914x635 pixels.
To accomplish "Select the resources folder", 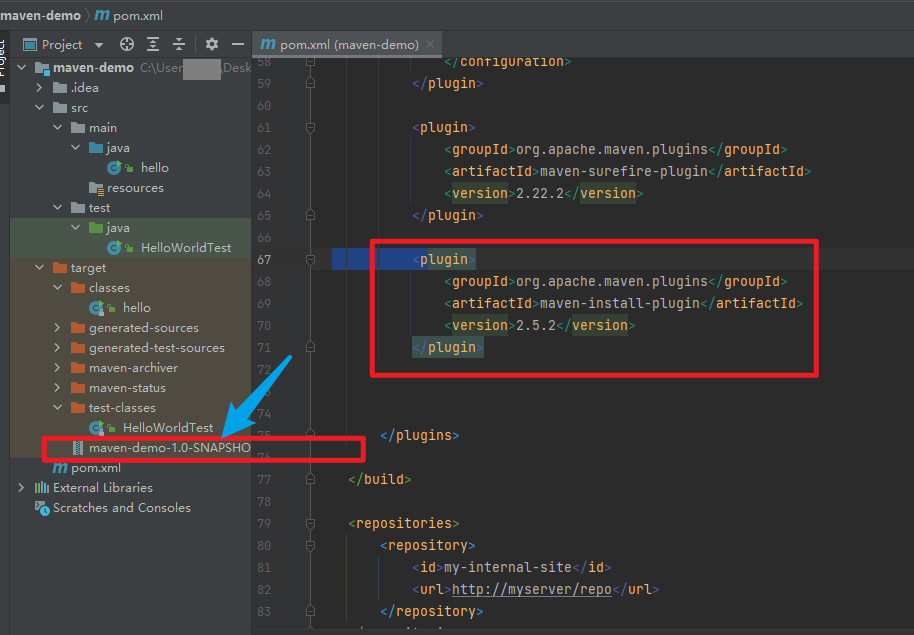I will point(135,188).
